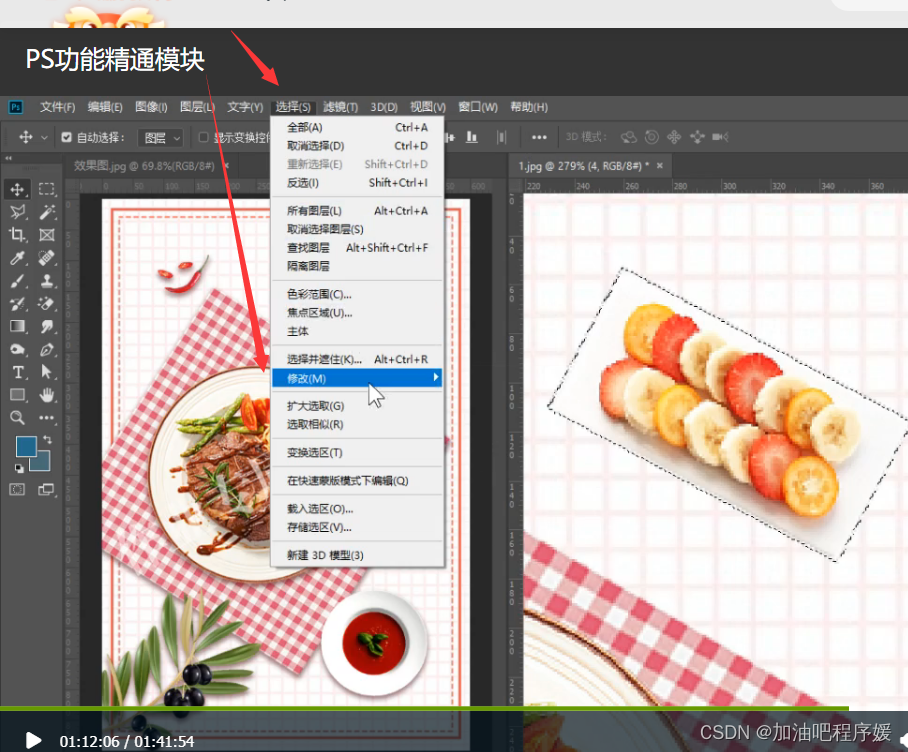
Task: Open the 视图(V) menu
Action: click(x=428, y=107)
